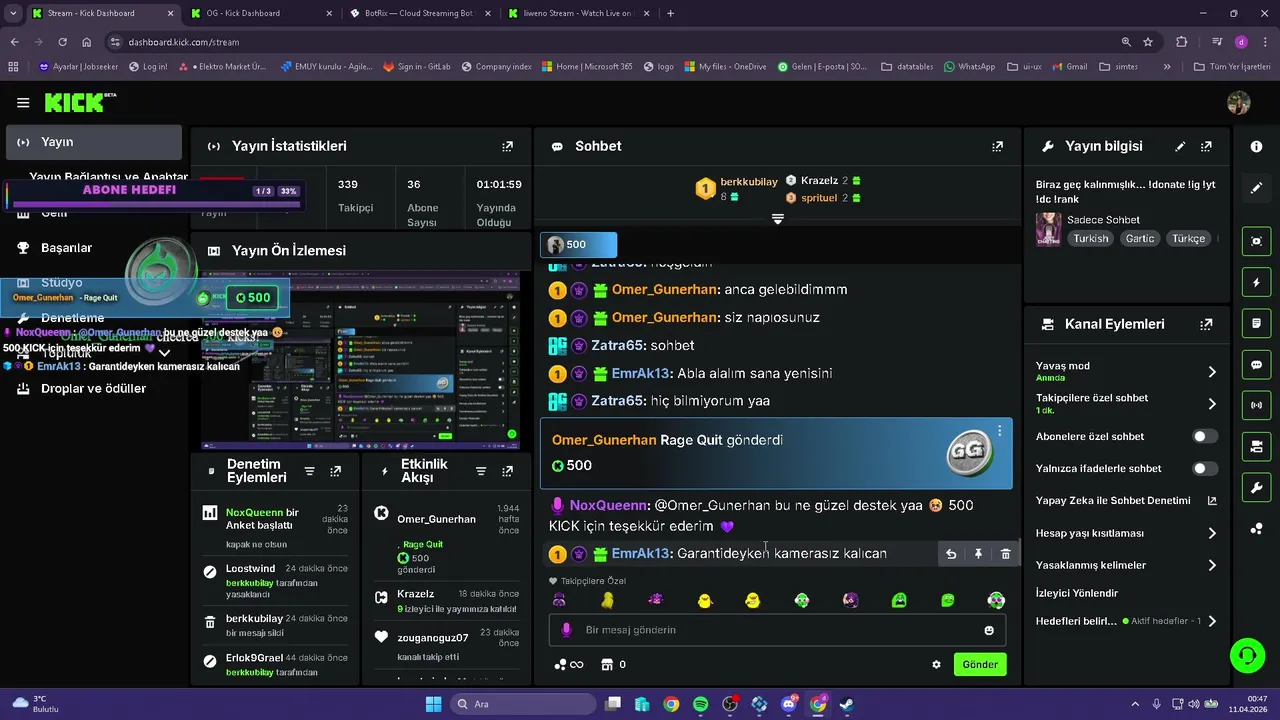This screenshot has height=720, width=1280.
Task: Click the Turkish tag in Yayın bilgisi
Action: coord(1091,238)
